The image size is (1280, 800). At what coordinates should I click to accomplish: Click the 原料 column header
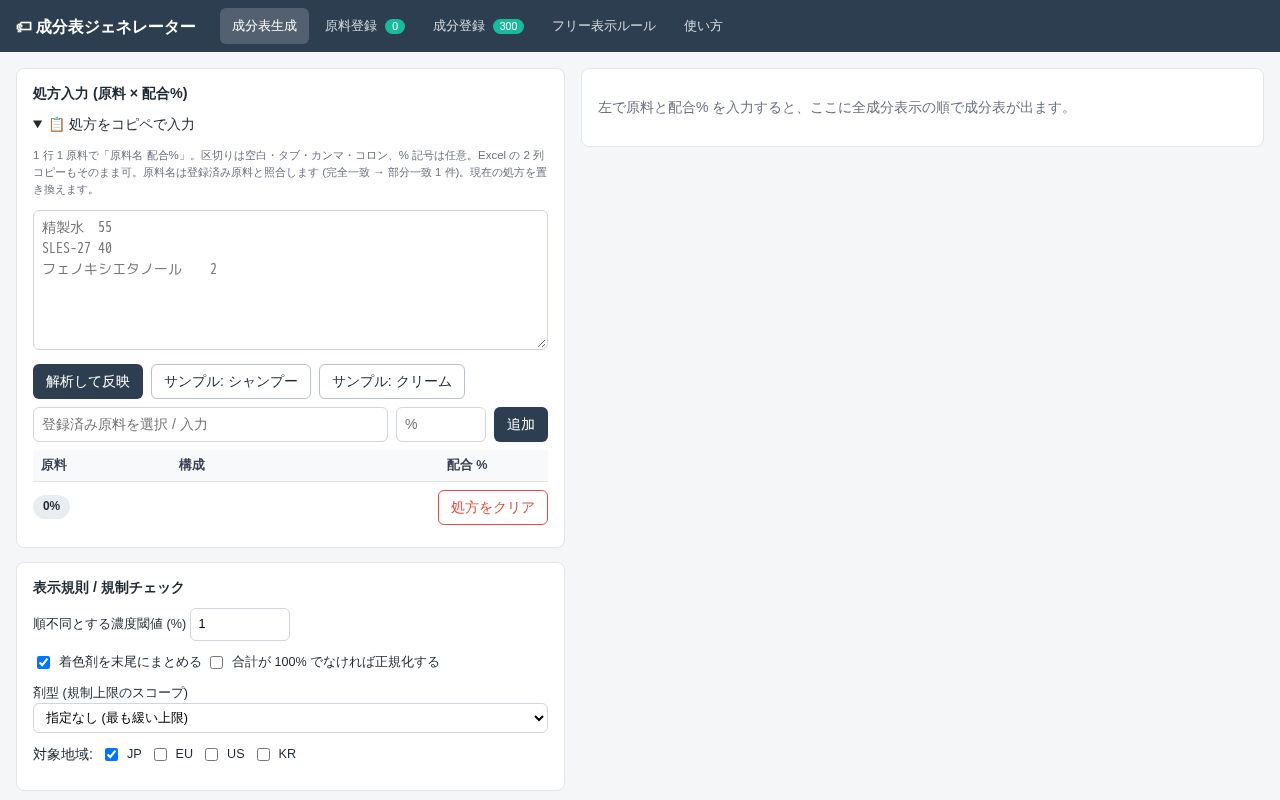pyautogui.click(x=54, y=465)
